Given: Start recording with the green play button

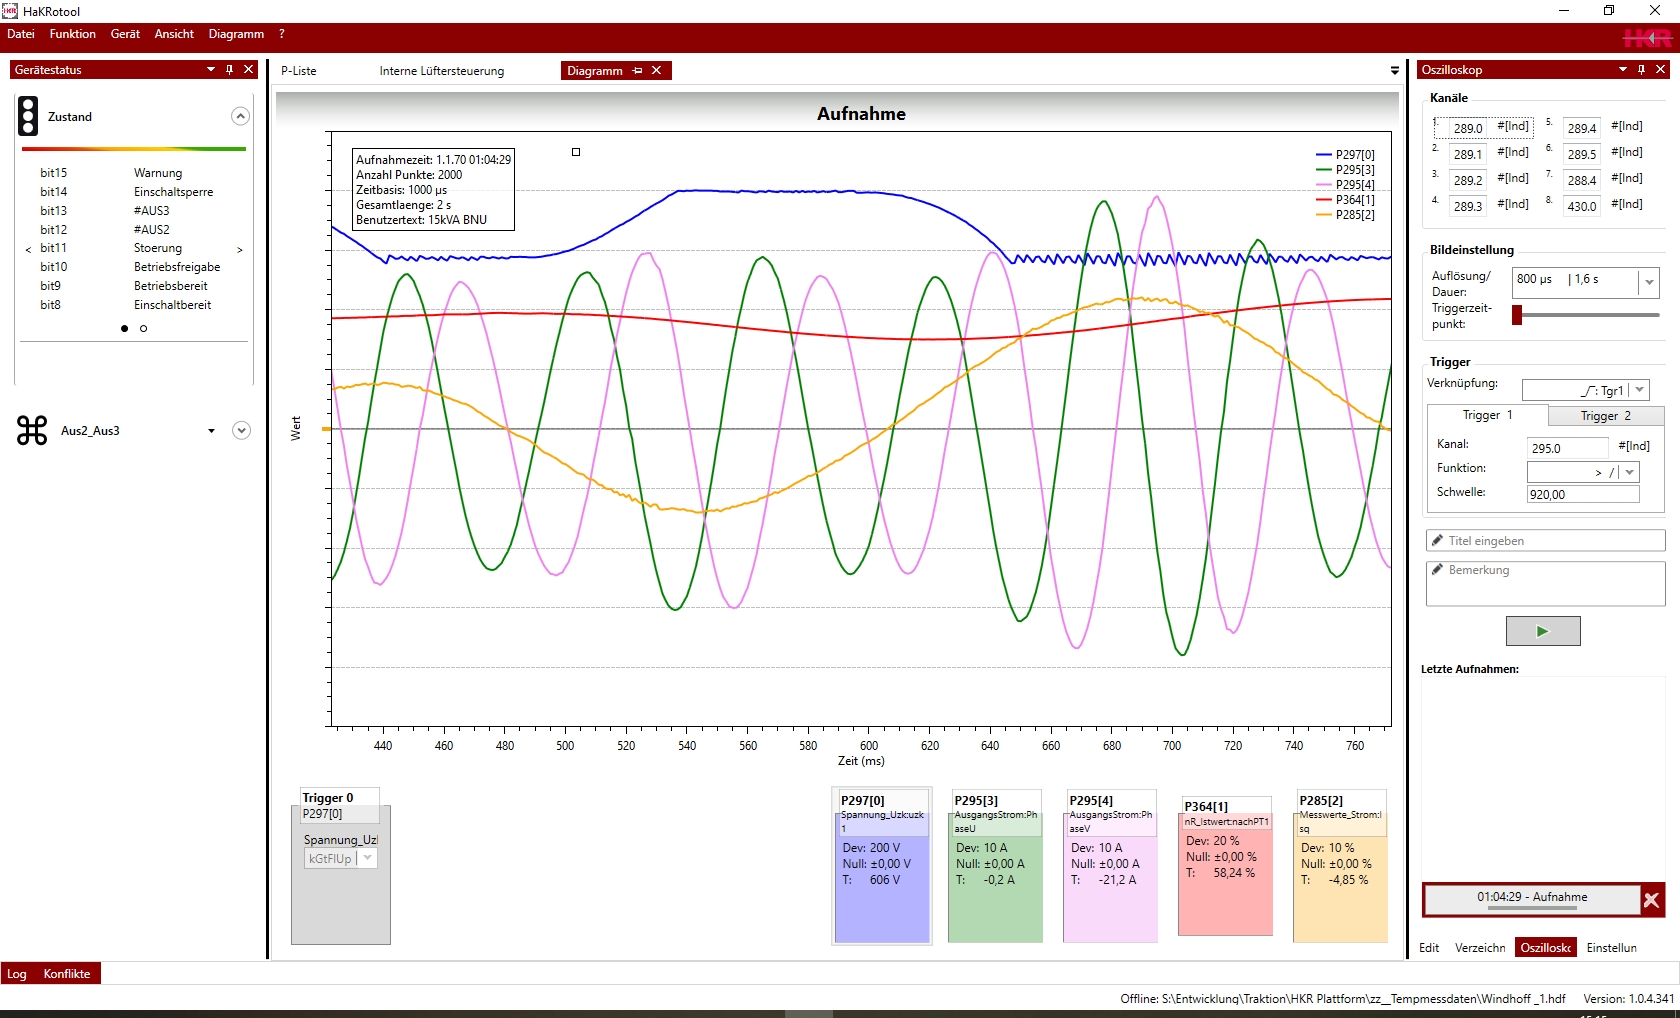Looking at the screenshot, I should (1542, 631).
